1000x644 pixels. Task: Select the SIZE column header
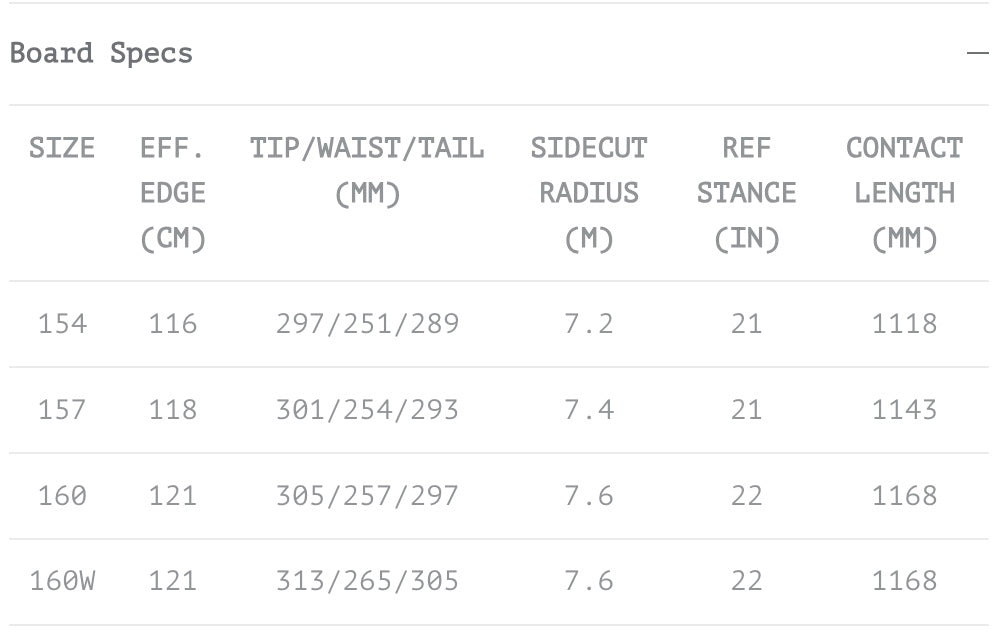[x=62, y=148]
